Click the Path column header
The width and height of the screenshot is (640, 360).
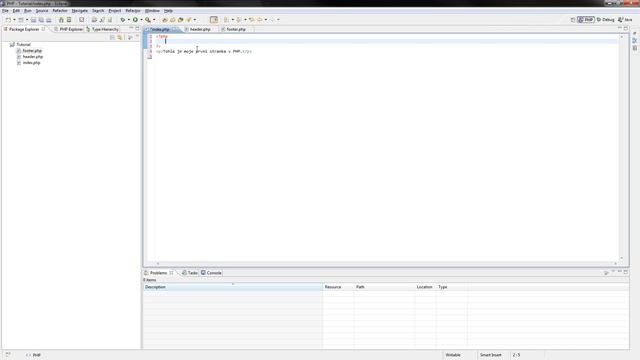tap(384, 287)
